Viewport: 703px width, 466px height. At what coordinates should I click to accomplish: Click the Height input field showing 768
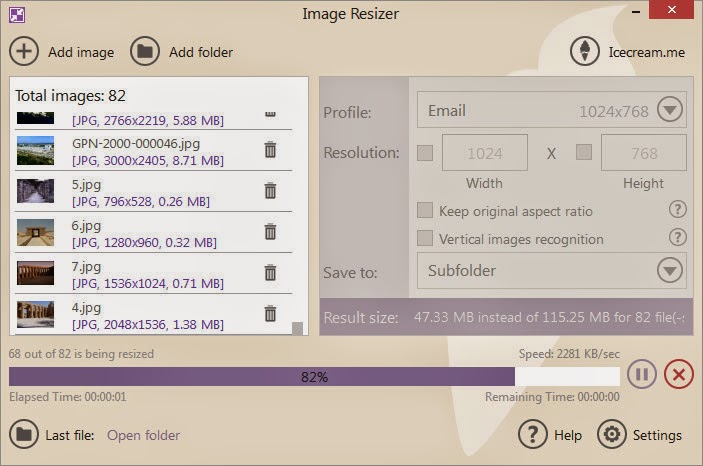(644, 152)
